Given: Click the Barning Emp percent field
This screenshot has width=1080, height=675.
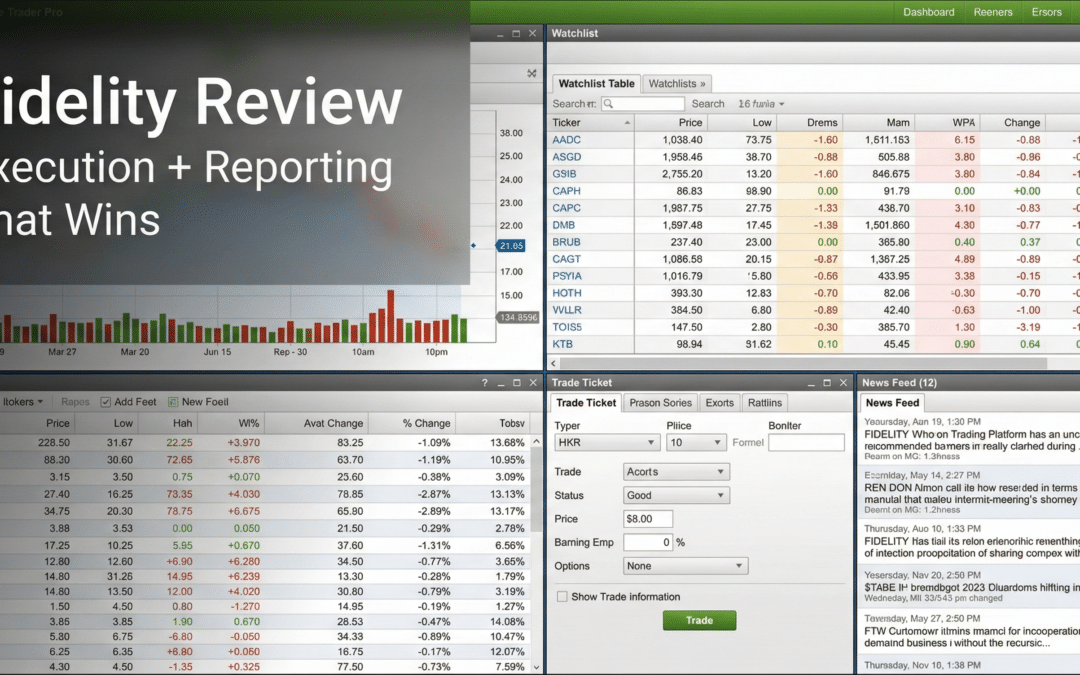Looking at the screenshot, I should click(647, 542).
